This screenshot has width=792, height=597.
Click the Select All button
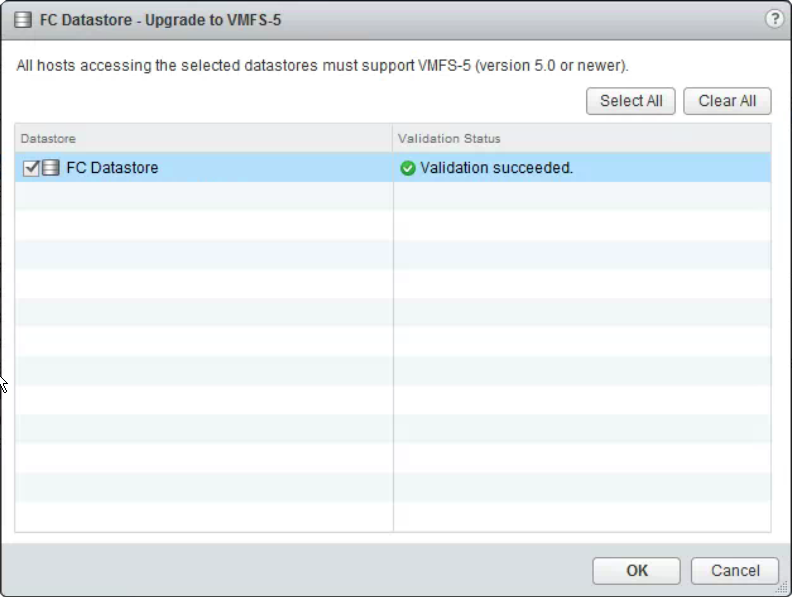pyautogui.click(x=630, y=101)
